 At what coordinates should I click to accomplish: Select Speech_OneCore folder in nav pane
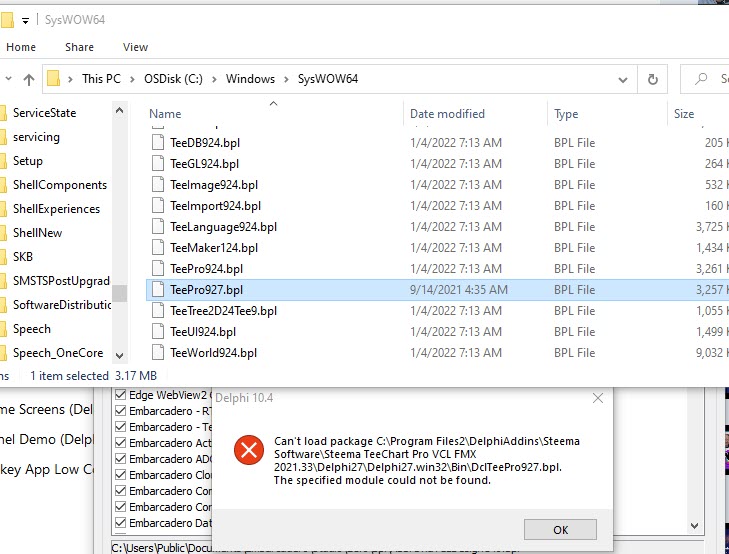[x=58, y=353]
